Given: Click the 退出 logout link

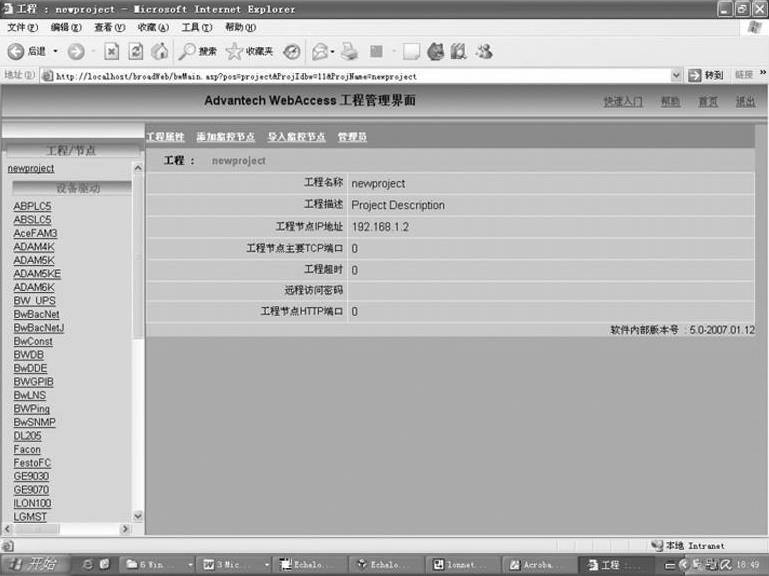Looking at the screenshot, I should click(745, 102).
